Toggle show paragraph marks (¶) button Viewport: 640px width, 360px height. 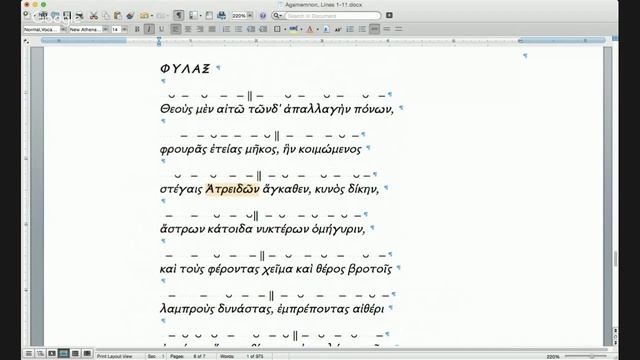click(x=179, y=16)
